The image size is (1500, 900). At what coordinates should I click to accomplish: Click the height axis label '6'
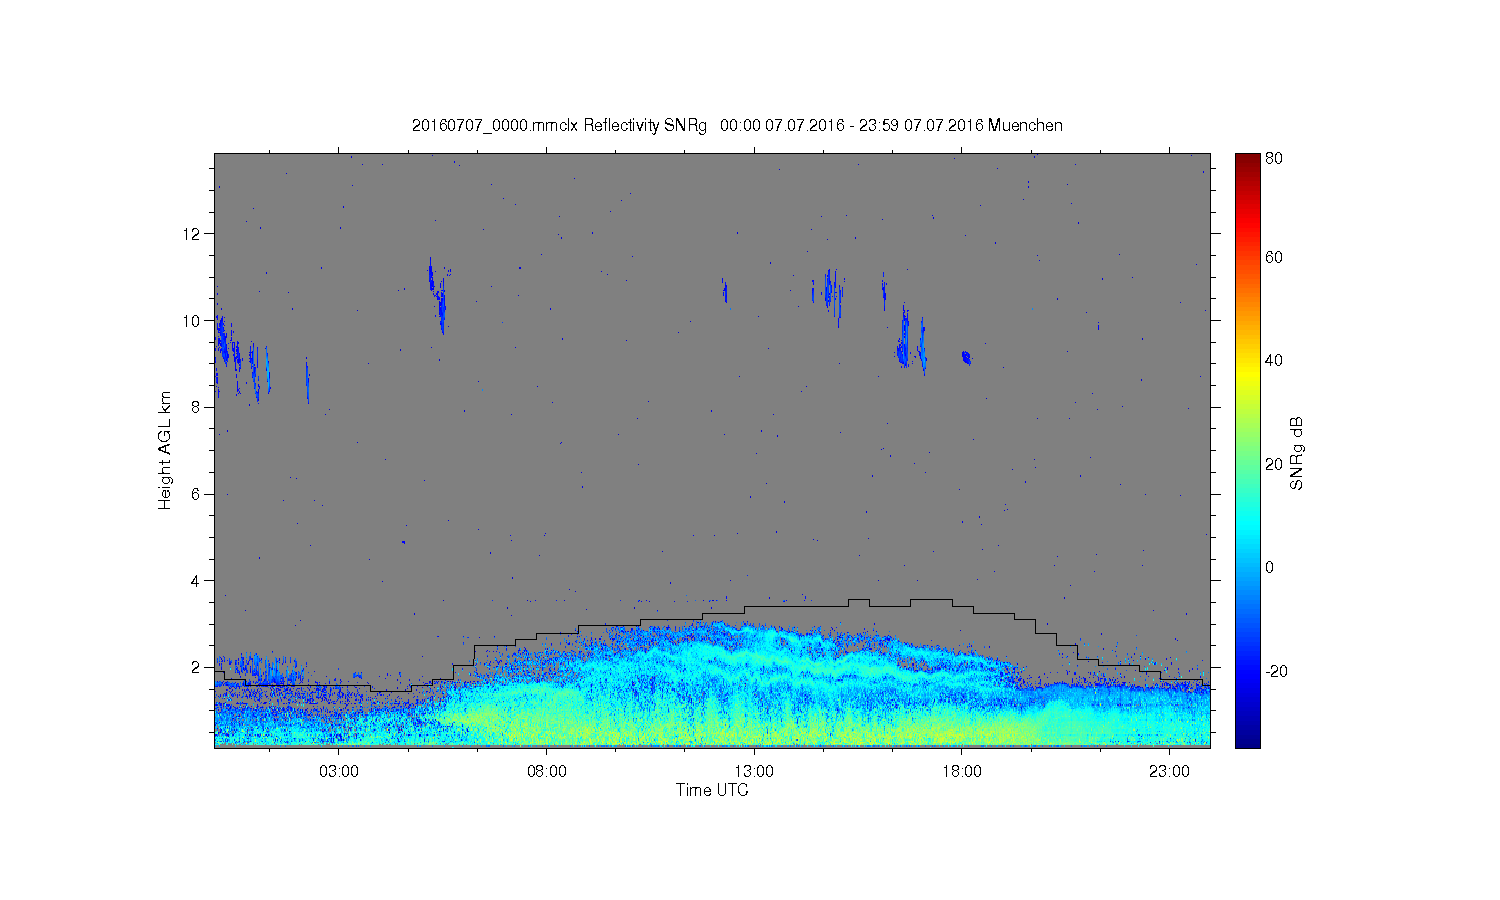point(197,494)
